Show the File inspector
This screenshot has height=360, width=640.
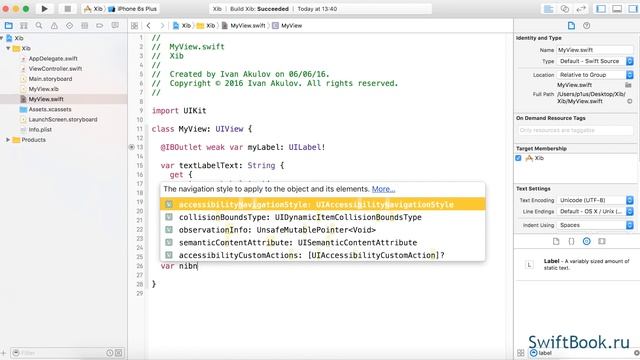coord(571,26)
